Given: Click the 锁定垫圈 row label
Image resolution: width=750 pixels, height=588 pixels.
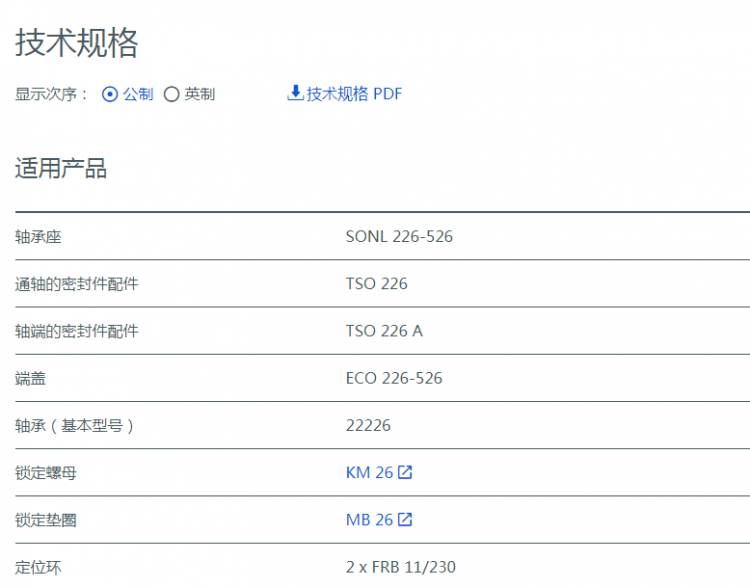Looking at the screenshot, I should [x=46, y=520].
